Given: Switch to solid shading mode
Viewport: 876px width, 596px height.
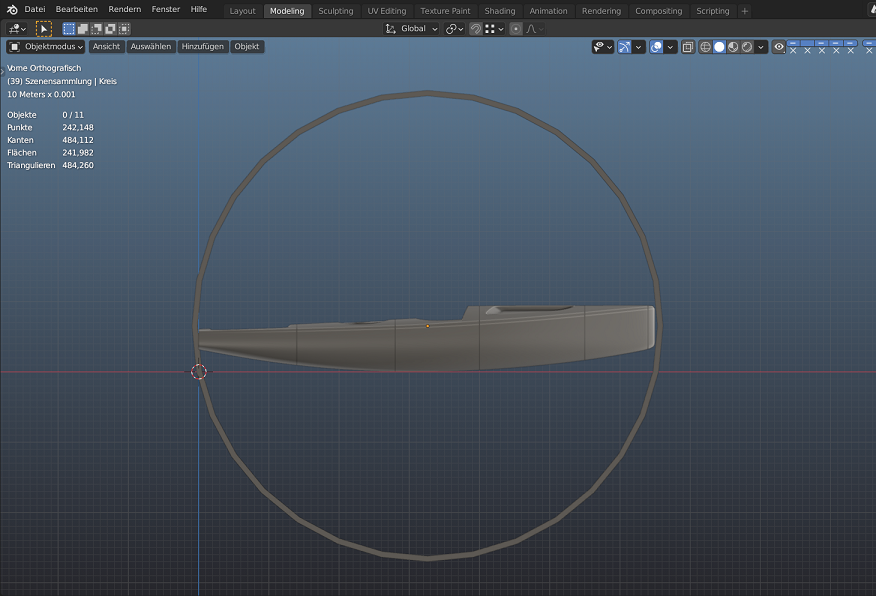Looking at the screenshot, I should coord(719,47).
